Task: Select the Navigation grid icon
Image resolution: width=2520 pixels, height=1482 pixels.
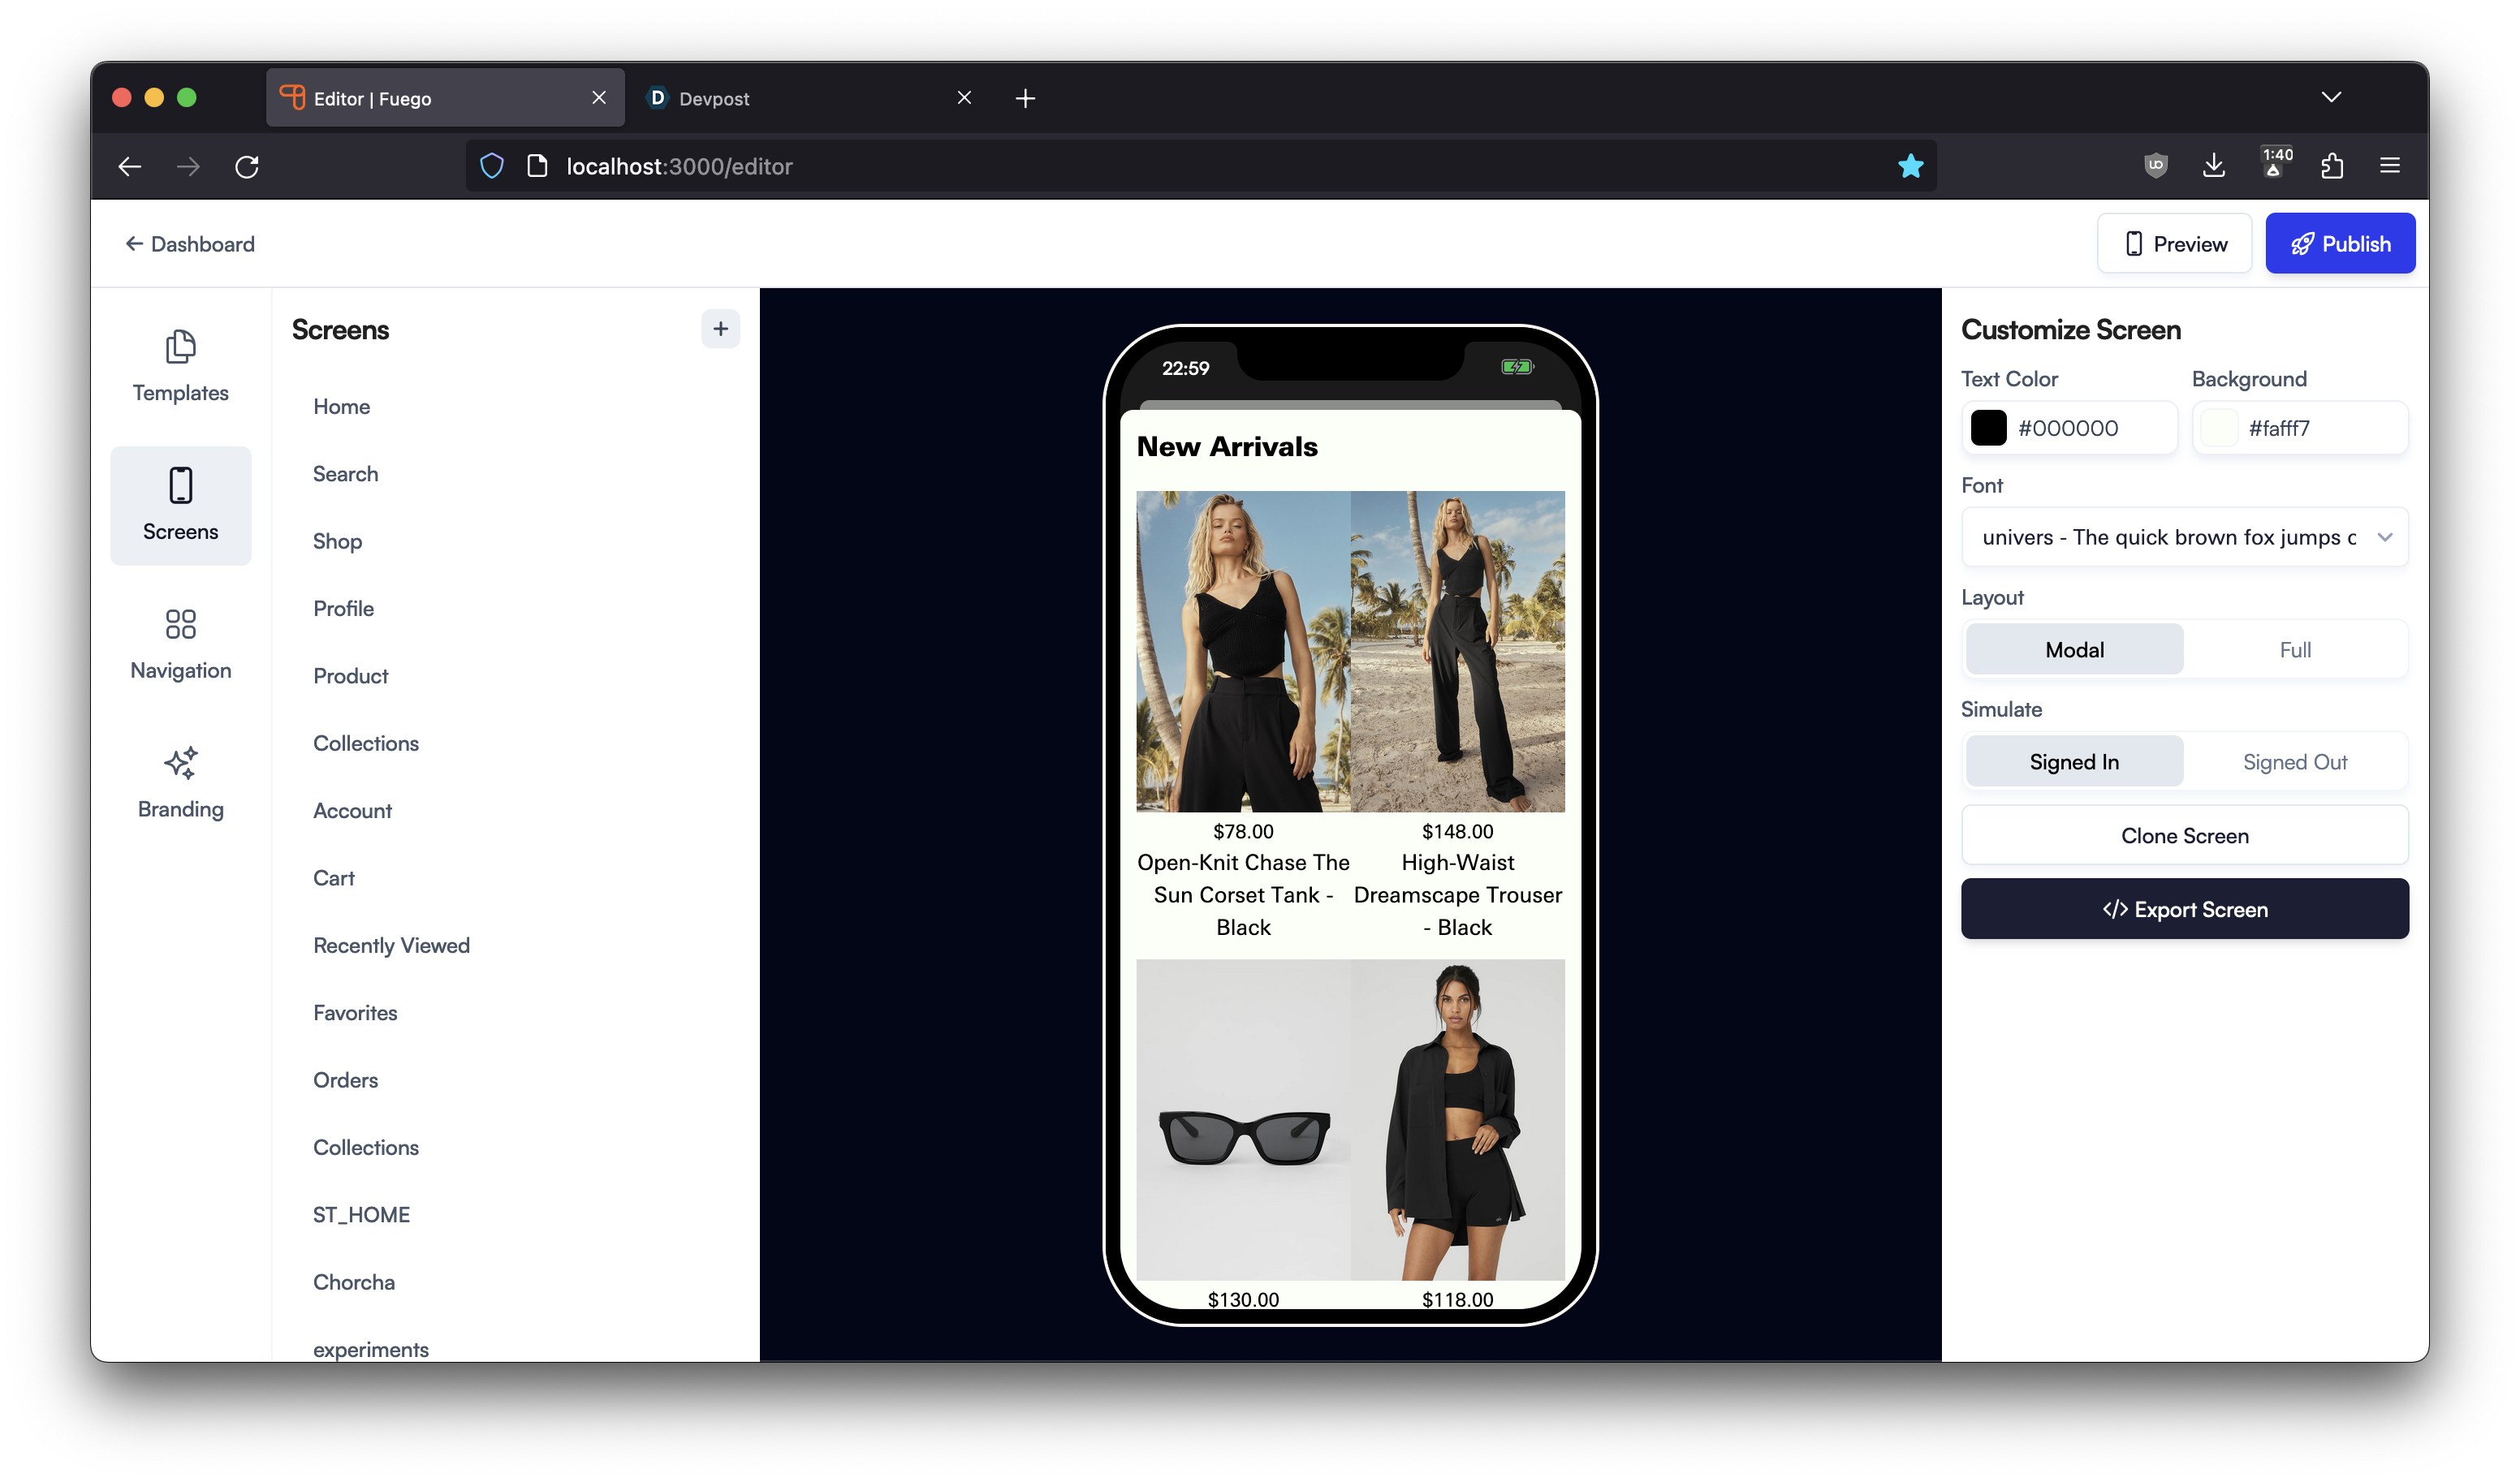Action: 180,624
